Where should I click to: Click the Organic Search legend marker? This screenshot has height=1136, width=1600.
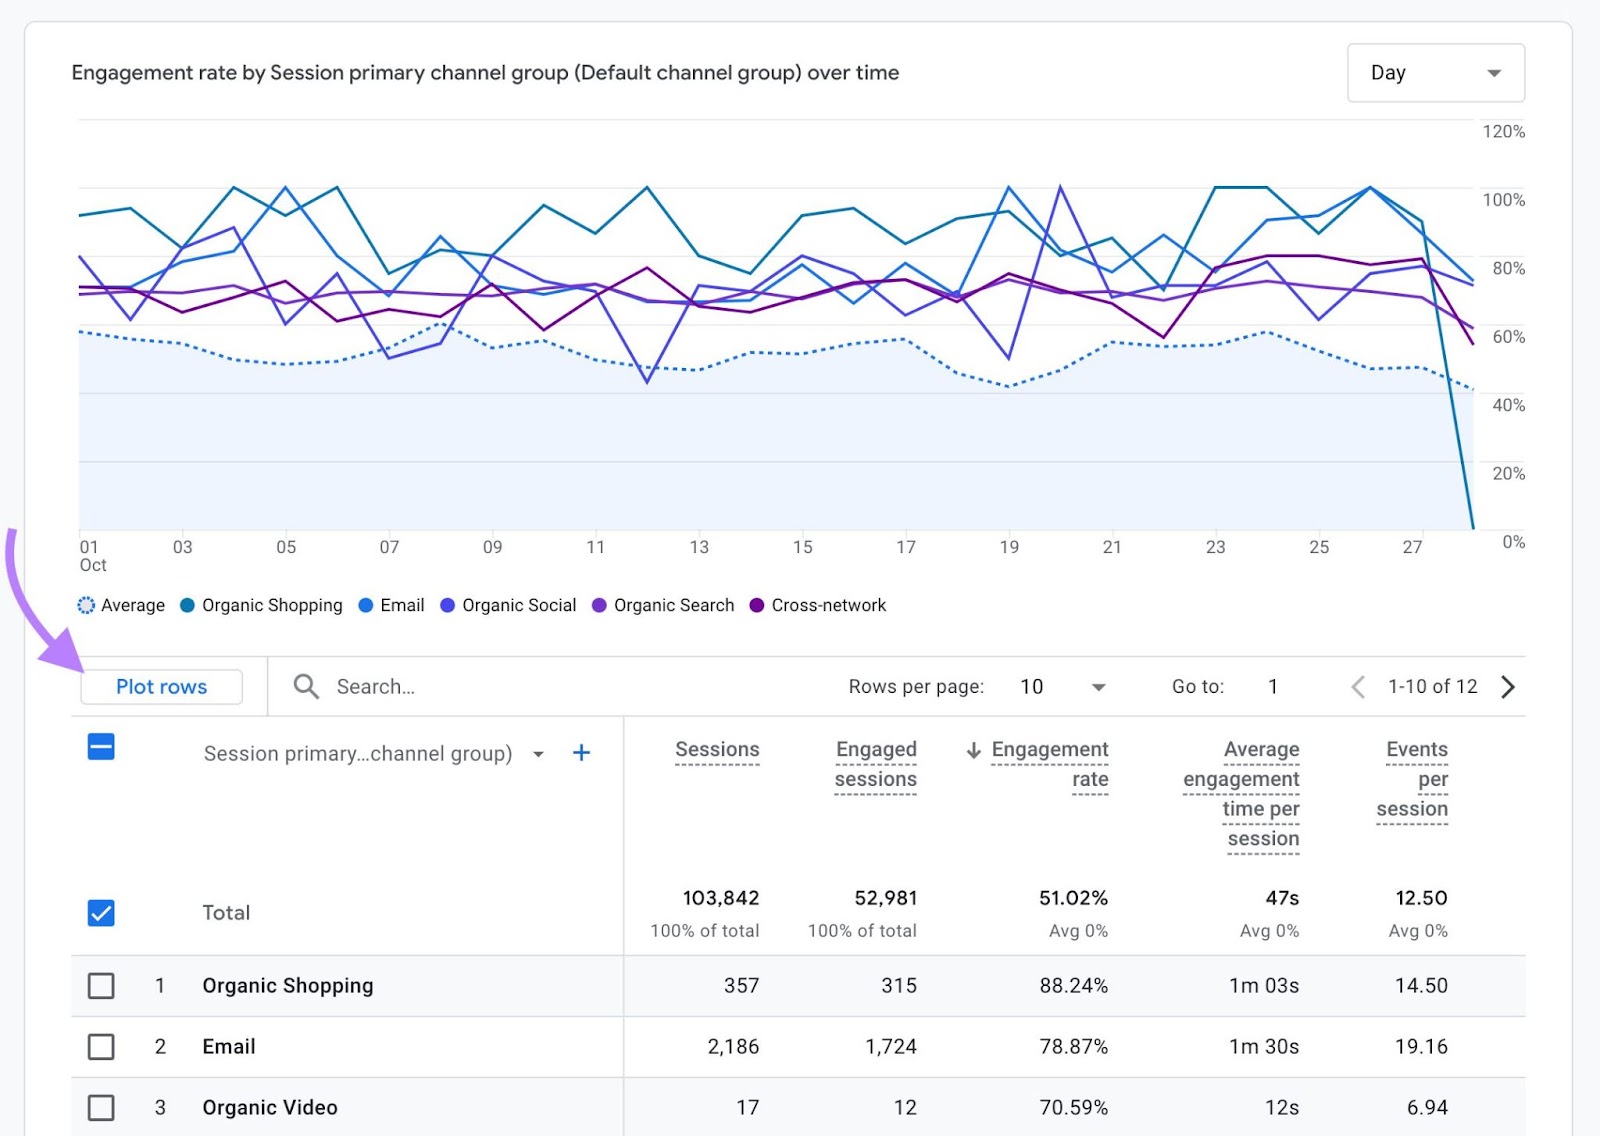[598, 605]
